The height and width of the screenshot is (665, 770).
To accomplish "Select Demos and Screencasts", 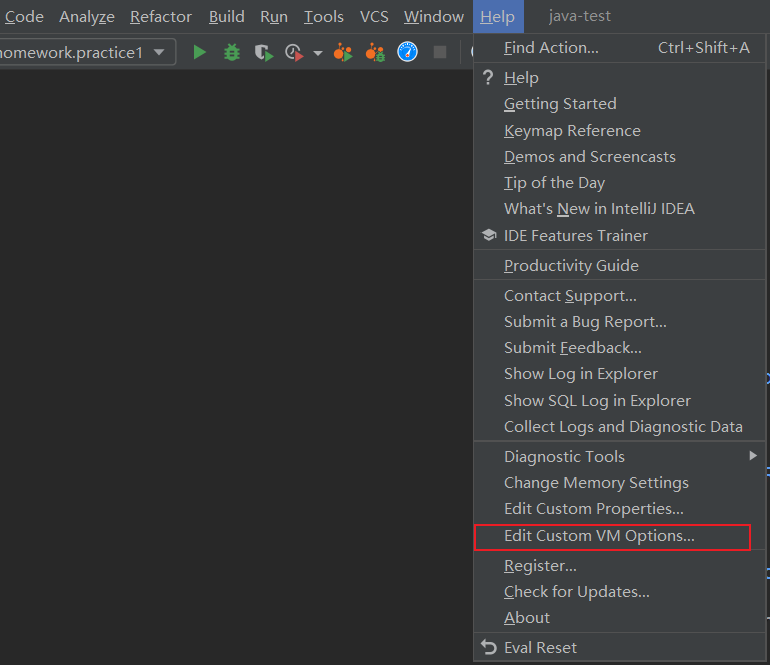I will pyautogui.click(x=619, y=157).
